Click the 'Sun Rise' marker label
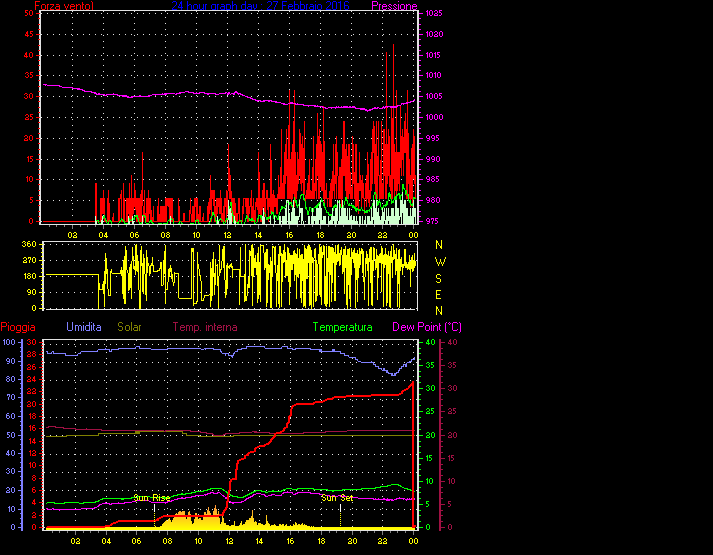The image size is (713, 555). pos(152,498)
